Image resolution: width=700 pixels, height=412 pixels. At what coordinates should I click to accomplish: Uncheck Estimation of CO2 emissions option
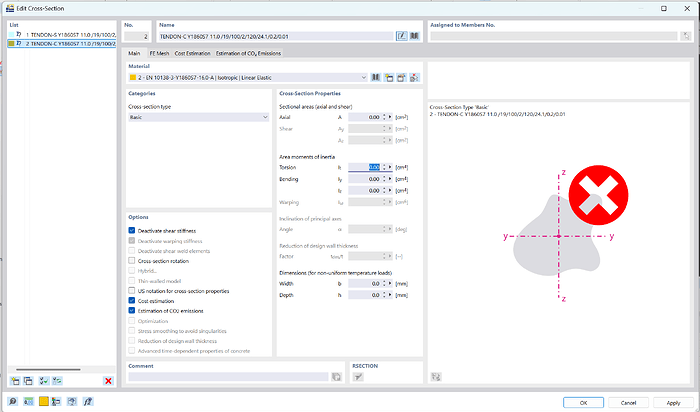coord(132,310)
